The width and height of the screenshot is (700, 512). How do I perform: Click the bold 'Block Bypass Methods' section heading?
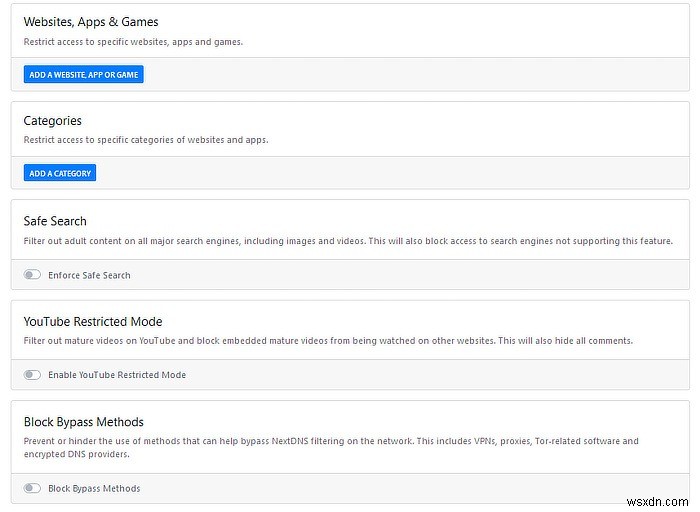click(84, 422)
